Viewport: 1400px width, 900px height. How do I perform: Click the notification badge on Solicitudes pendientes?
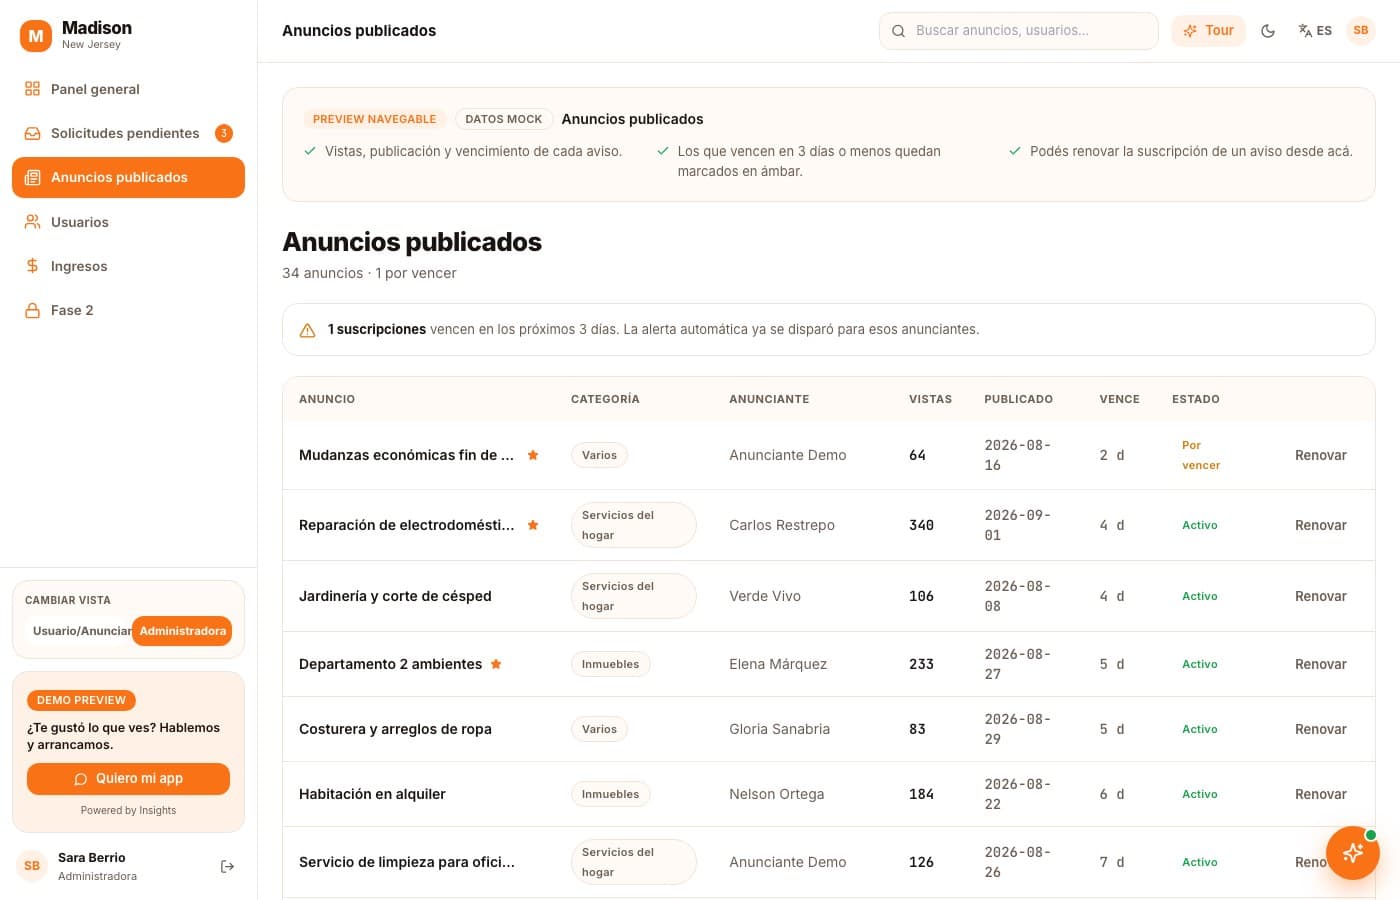point(224,133)
